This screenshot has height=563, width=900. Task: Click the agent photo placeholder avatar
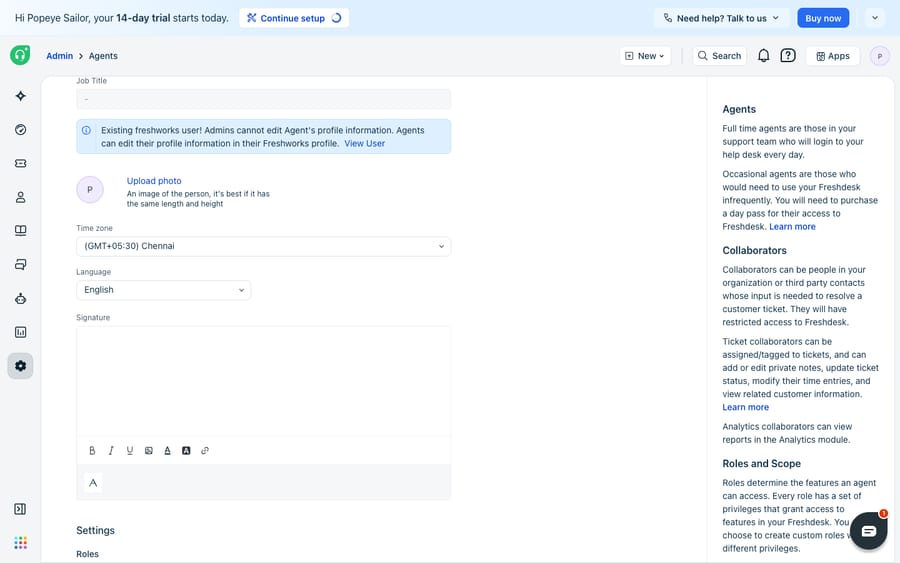tap(90, 189)
